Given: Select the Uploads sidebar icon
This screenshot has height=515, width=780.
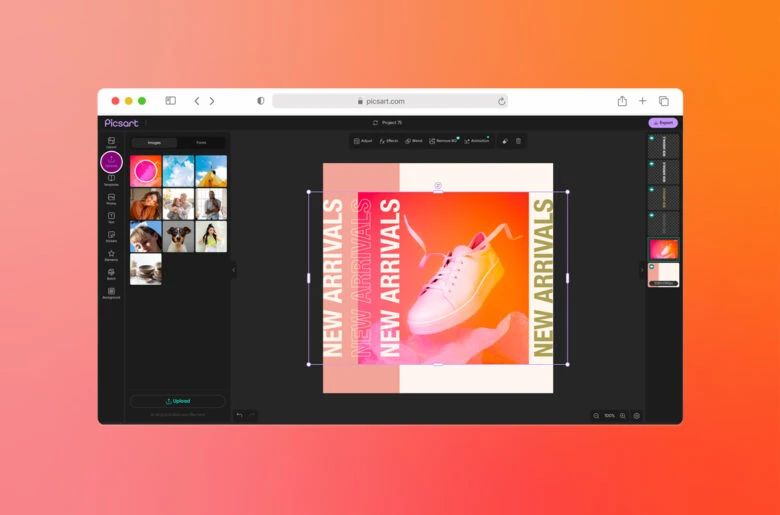Looking at the screenshot, I should tap(111, 161).
